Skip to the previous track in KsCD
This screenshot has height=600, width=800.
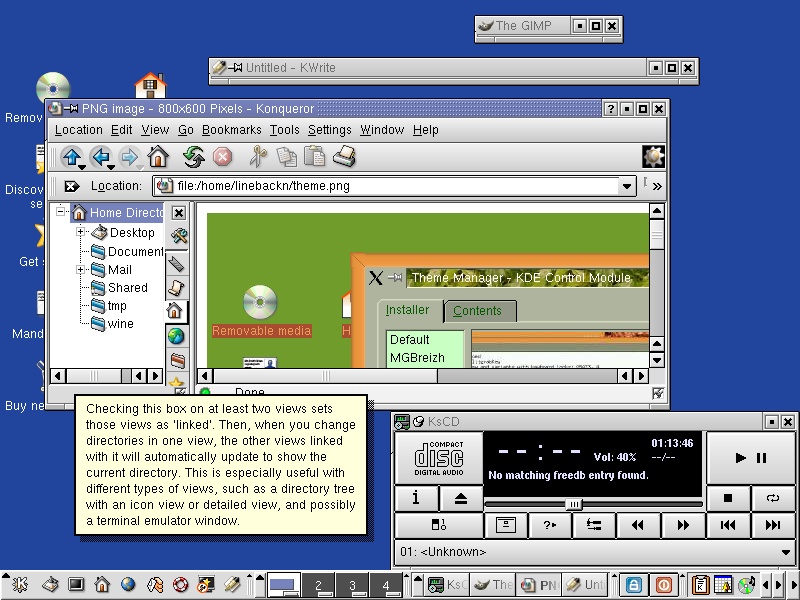[728, 525]
